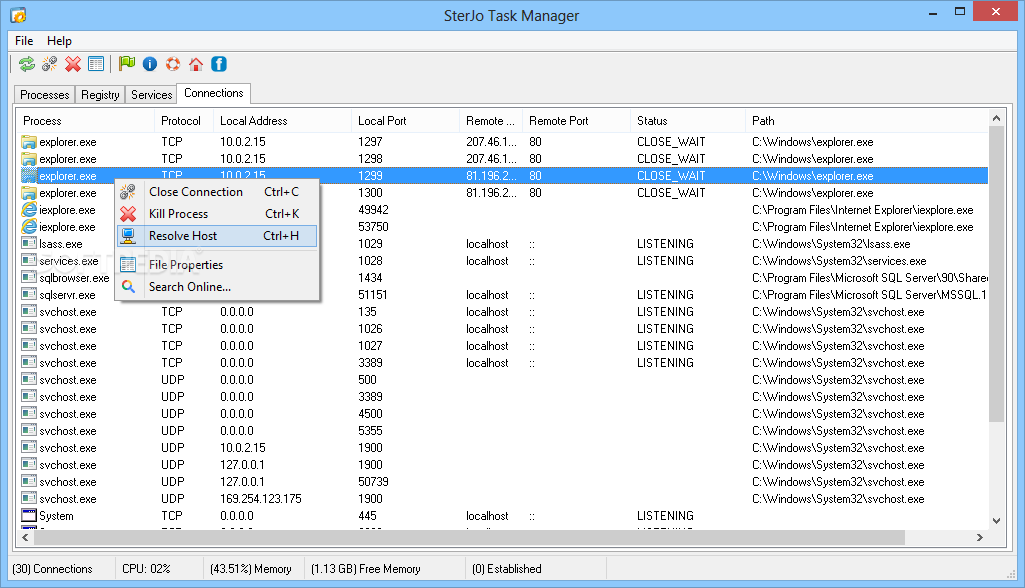Viewport: 1025px width, 588px height.
Task: Sort by the Remote Port column header
Action: 577,121
